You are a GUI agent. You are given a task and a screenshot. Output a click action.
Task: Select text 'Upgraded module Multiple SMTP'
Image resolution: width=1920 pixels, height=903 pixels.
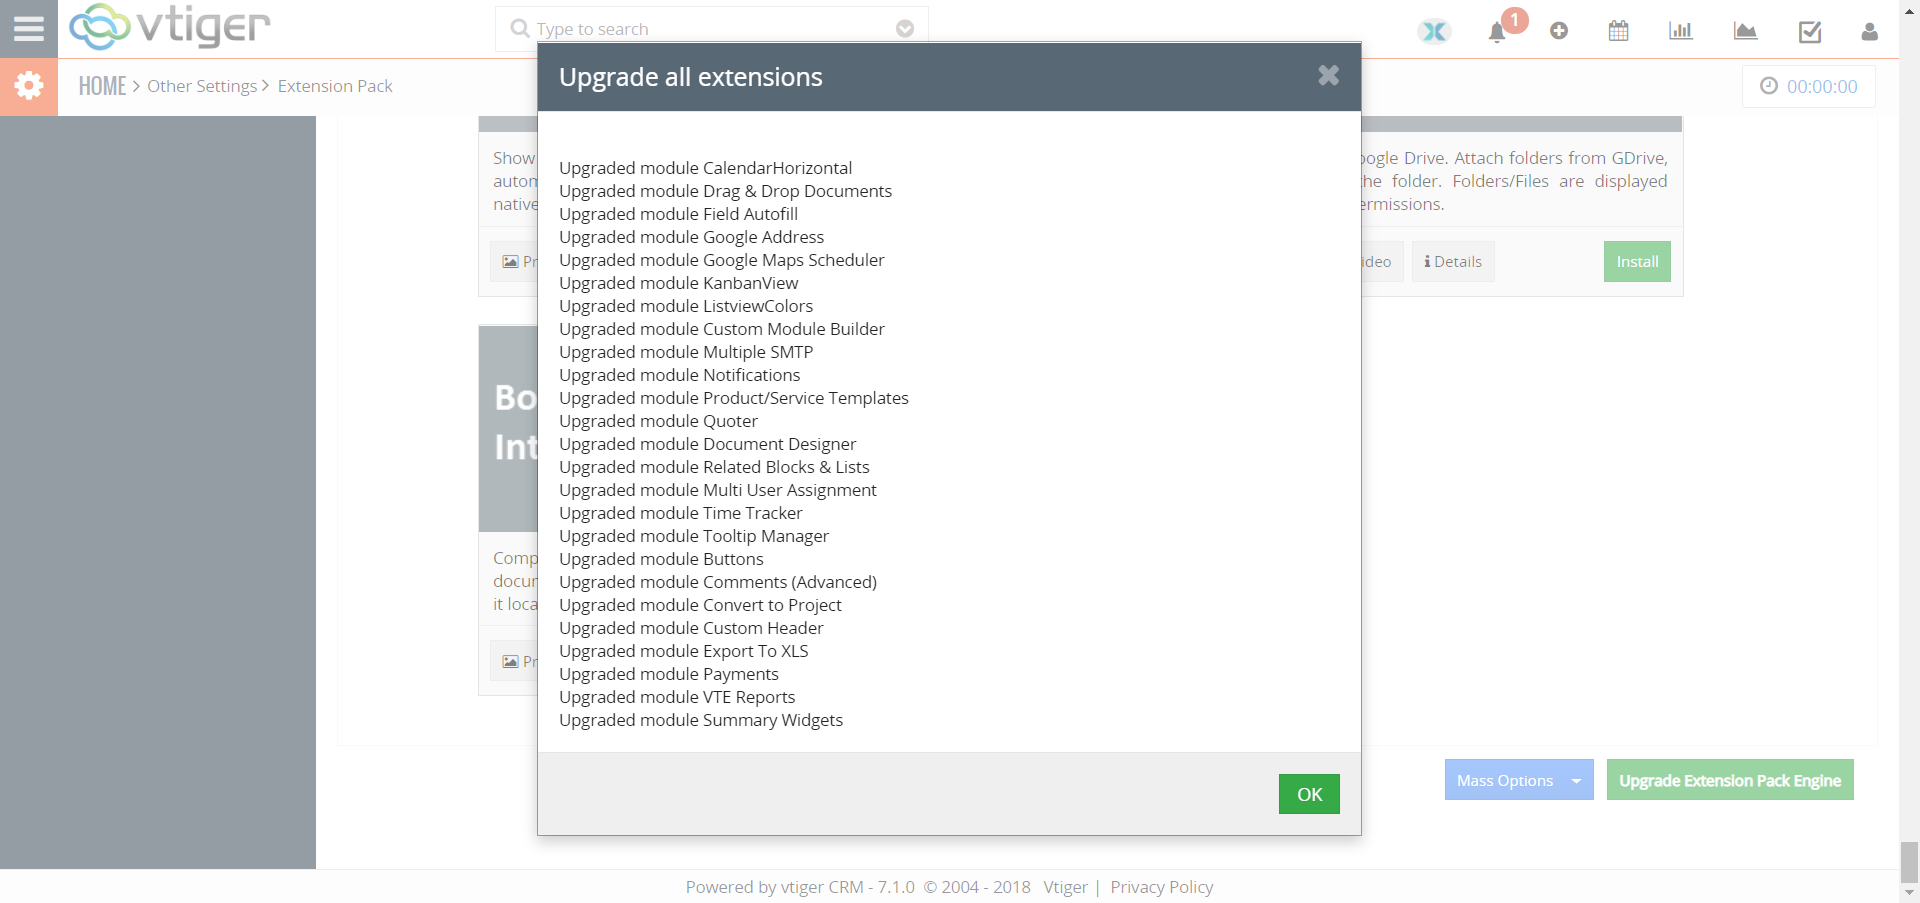[686, 352]
